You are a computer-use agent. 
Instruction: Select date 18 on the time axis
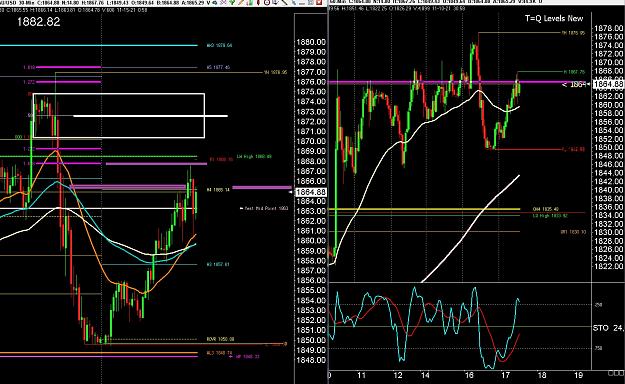point(542,375)
